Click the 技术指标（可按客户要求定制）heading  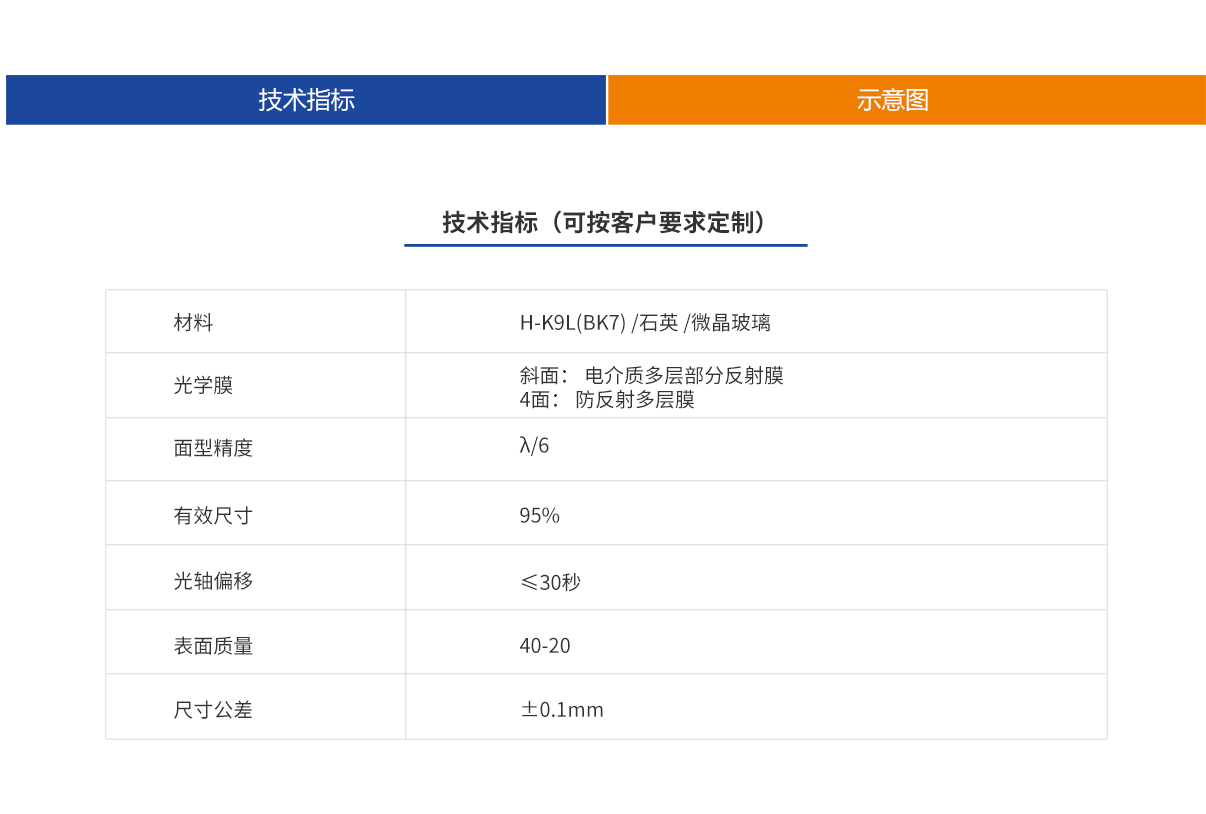point(605,218)
